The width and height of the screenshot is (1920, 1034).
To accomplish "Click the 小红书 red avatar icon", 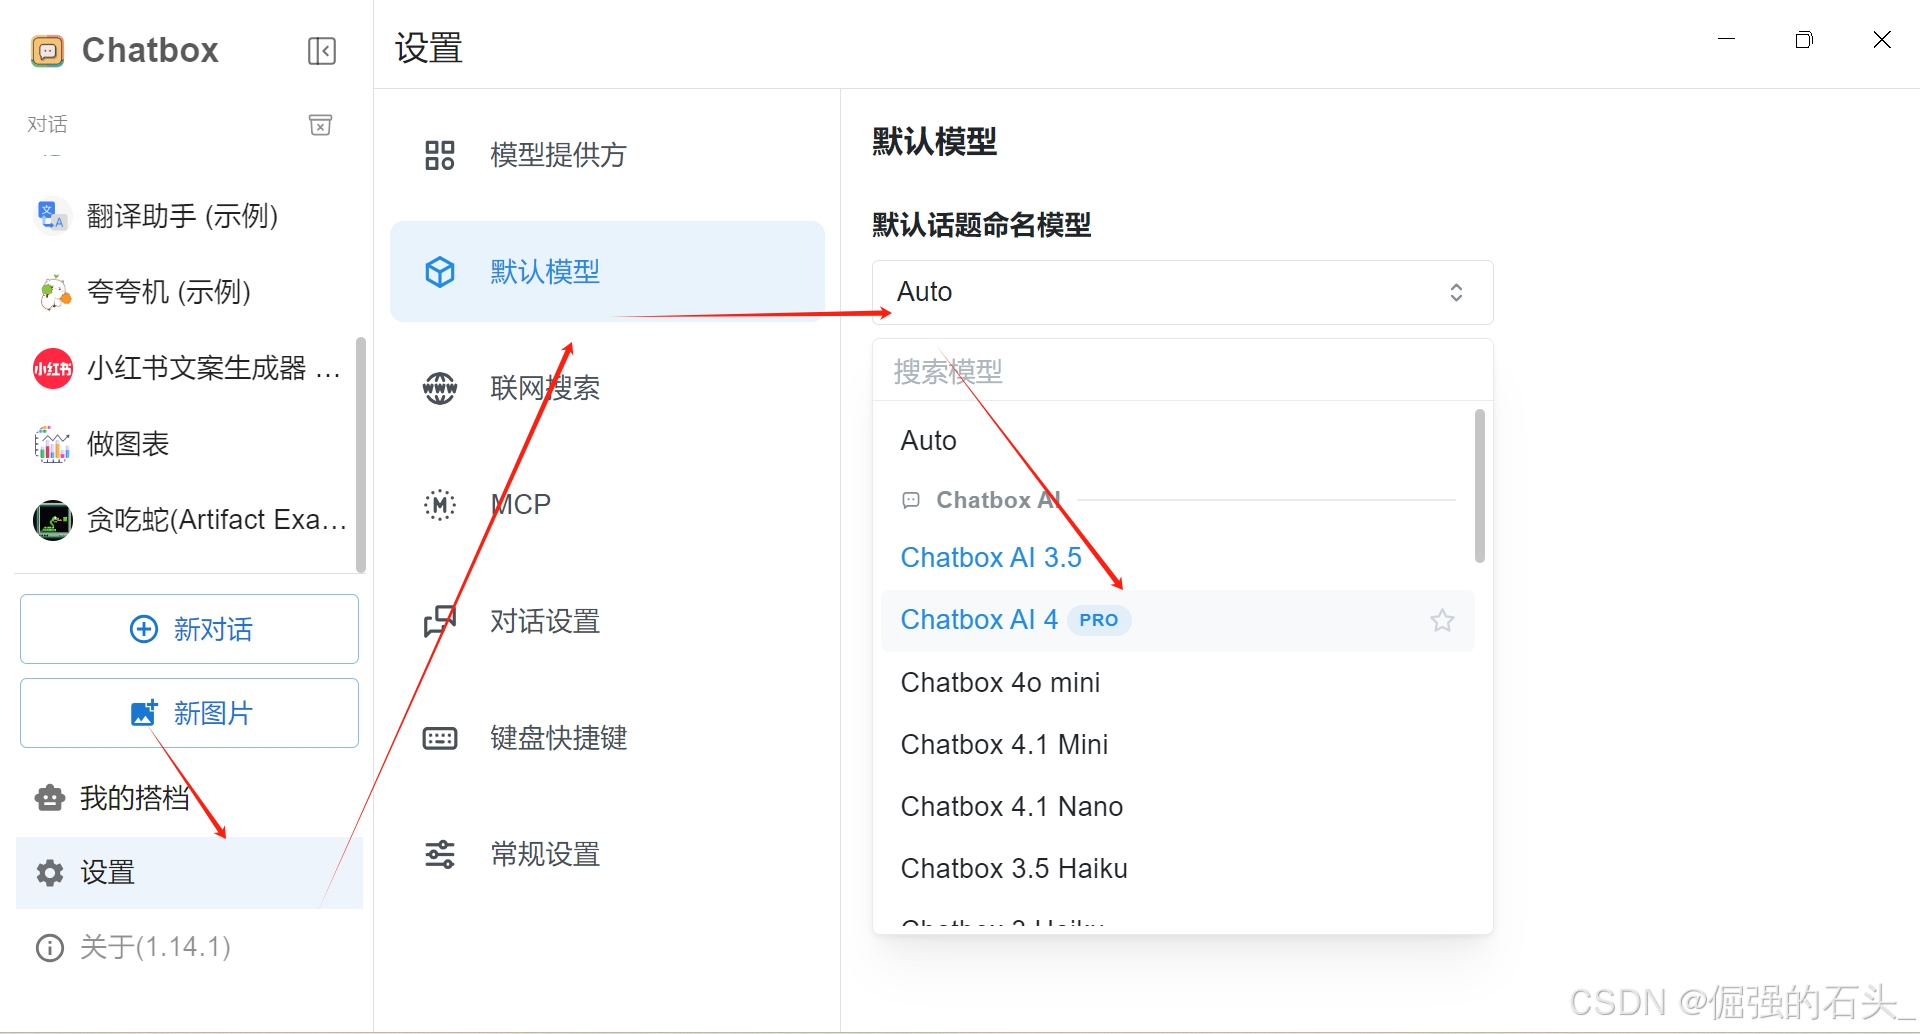I will [52, 368].
